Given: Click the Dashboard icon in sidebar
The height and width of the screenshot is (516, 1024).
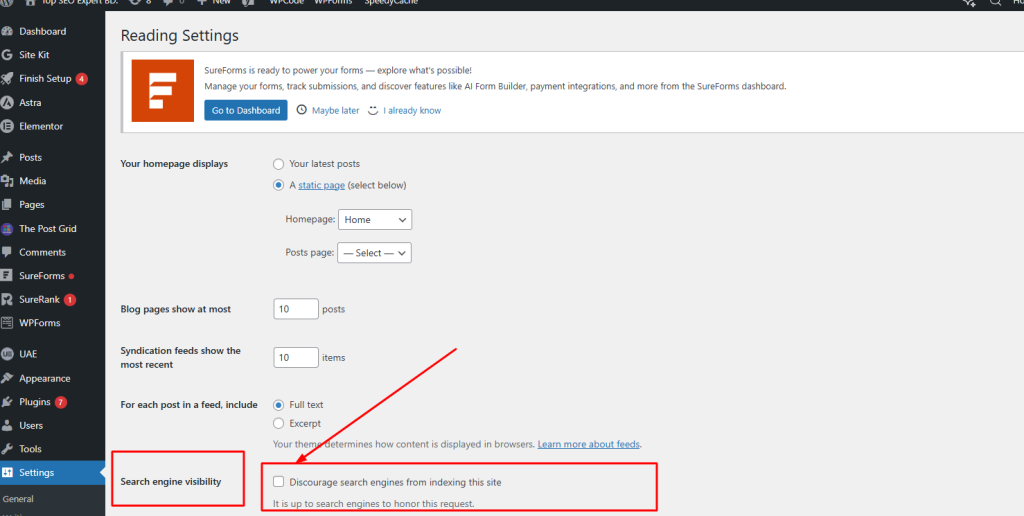Looking at the screenshot, I should coord(8,31).
